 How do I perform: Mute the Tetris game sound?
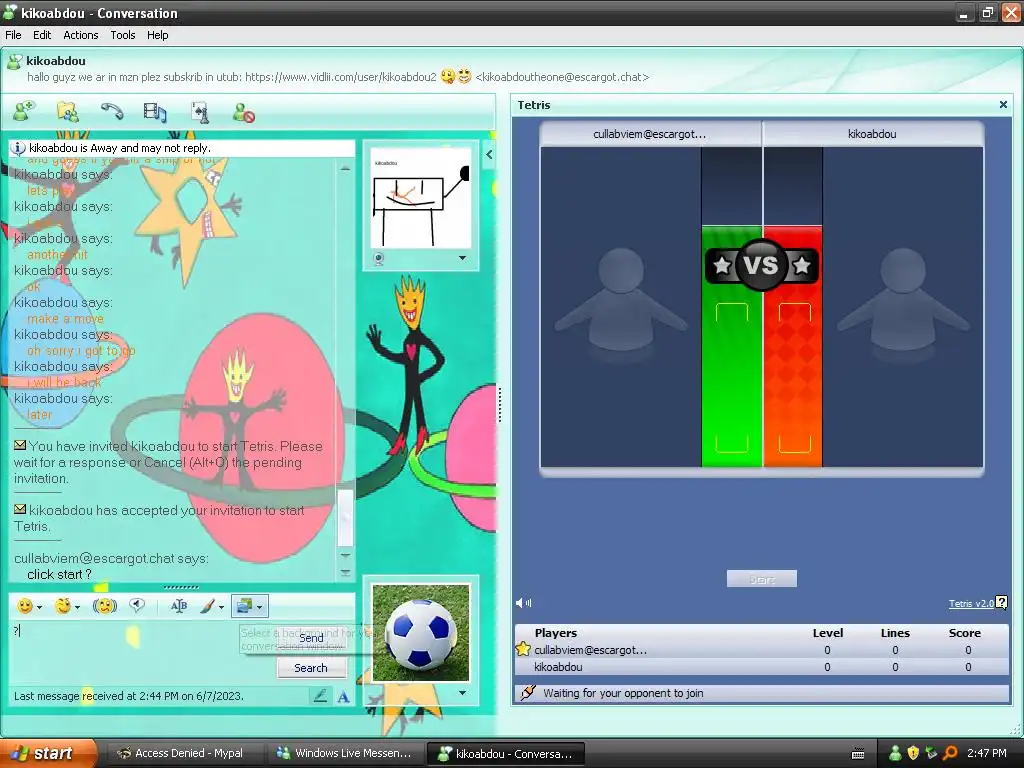pos(523,603)
